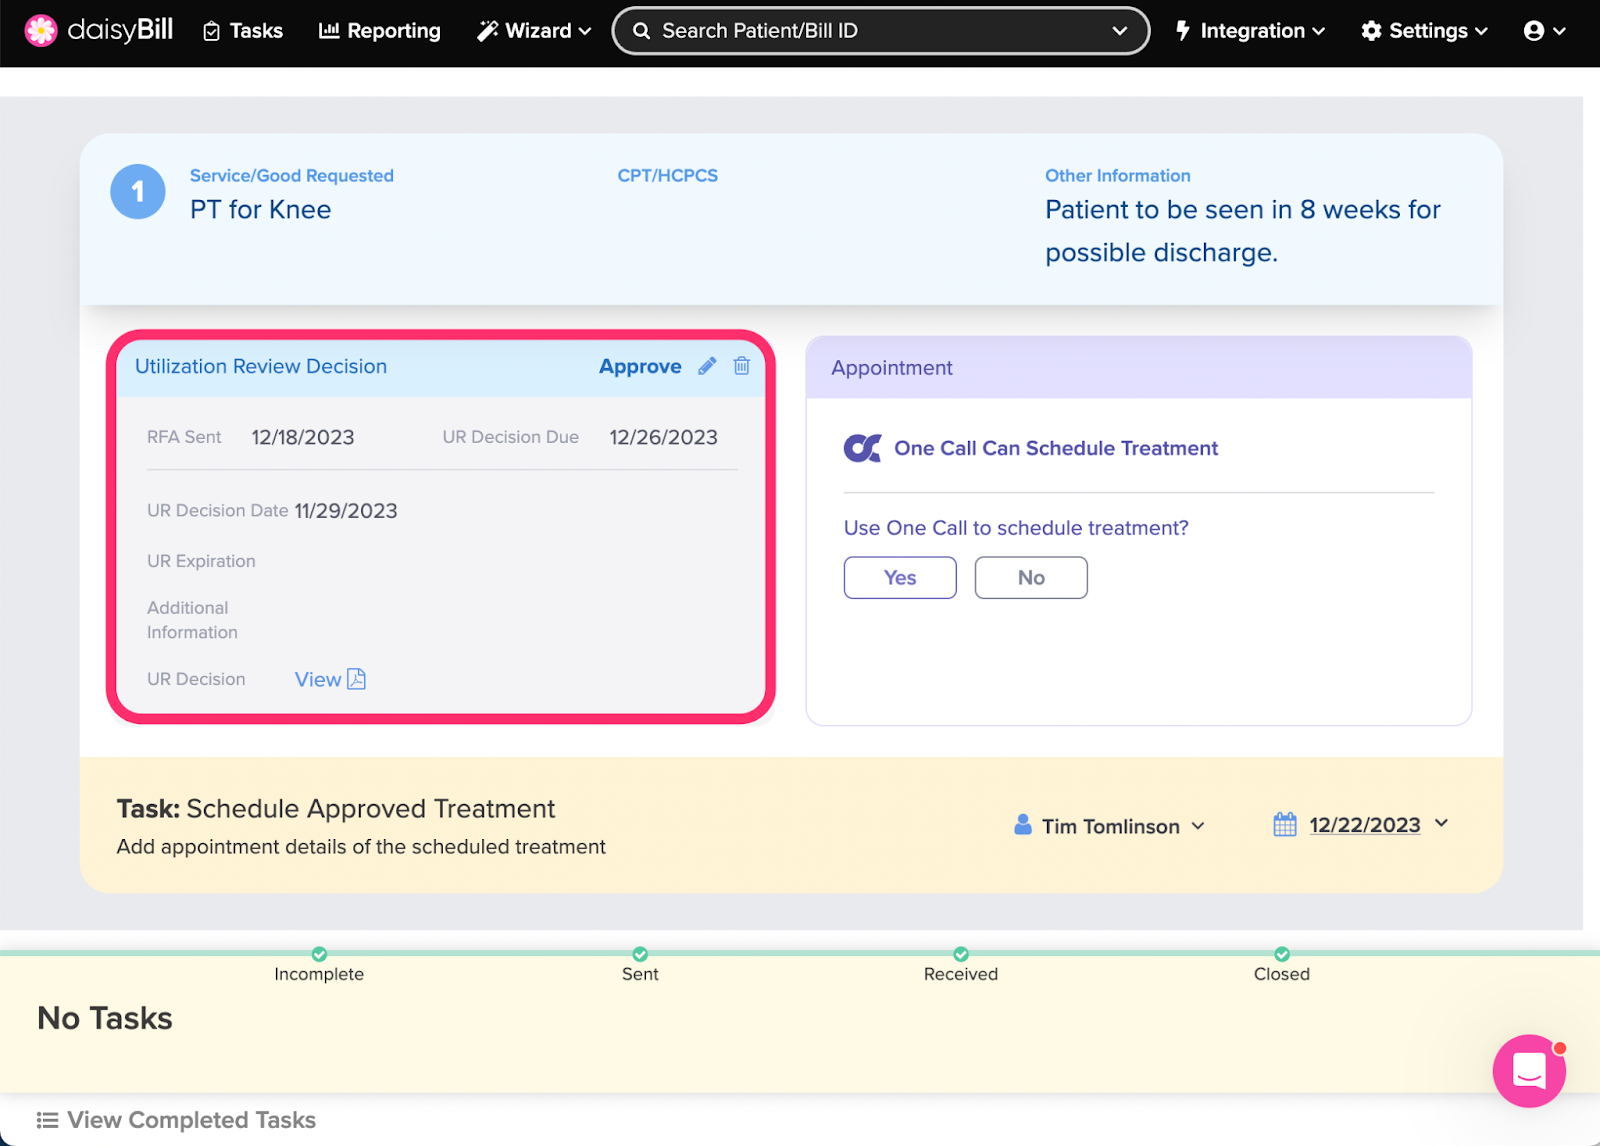Select Yes to use One Call scheduling
The height and width of the screenshot is (1146, 1600).
click(899, 578)
